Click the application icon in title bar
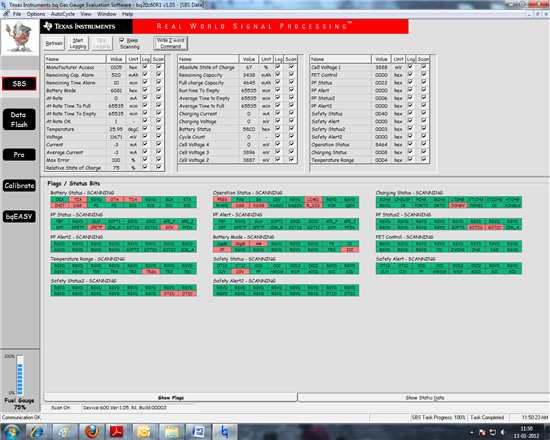Image resolution: width=550 pixels, height=440 pixels. pyautogui.click(x=4, y=5)
